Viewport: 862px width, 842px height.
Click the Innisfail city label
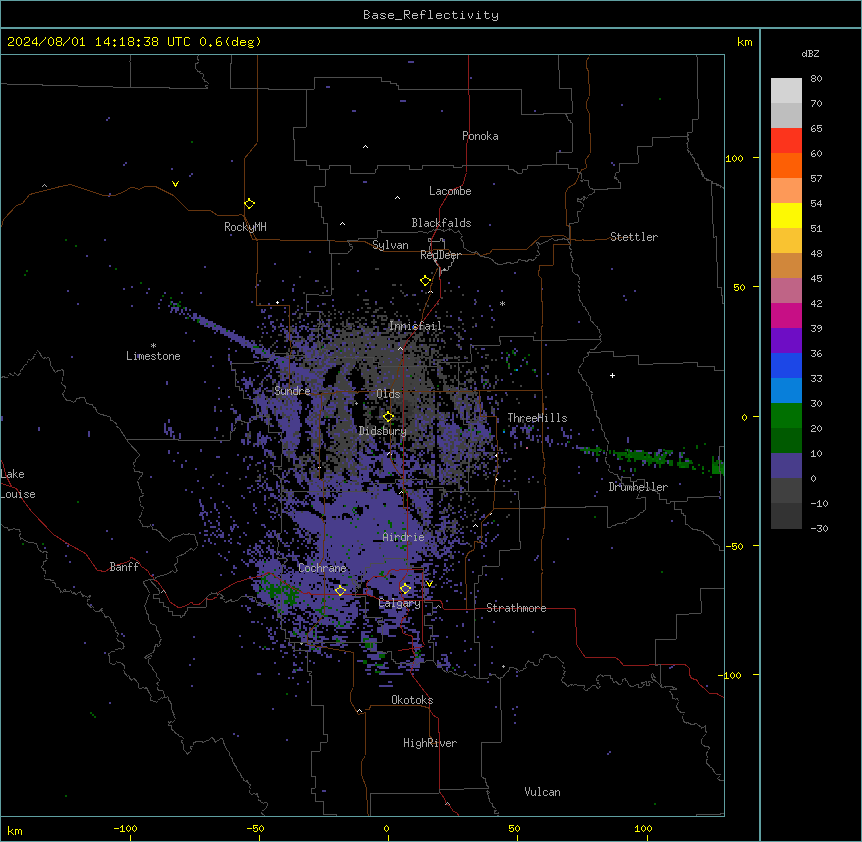click(416, 326)
